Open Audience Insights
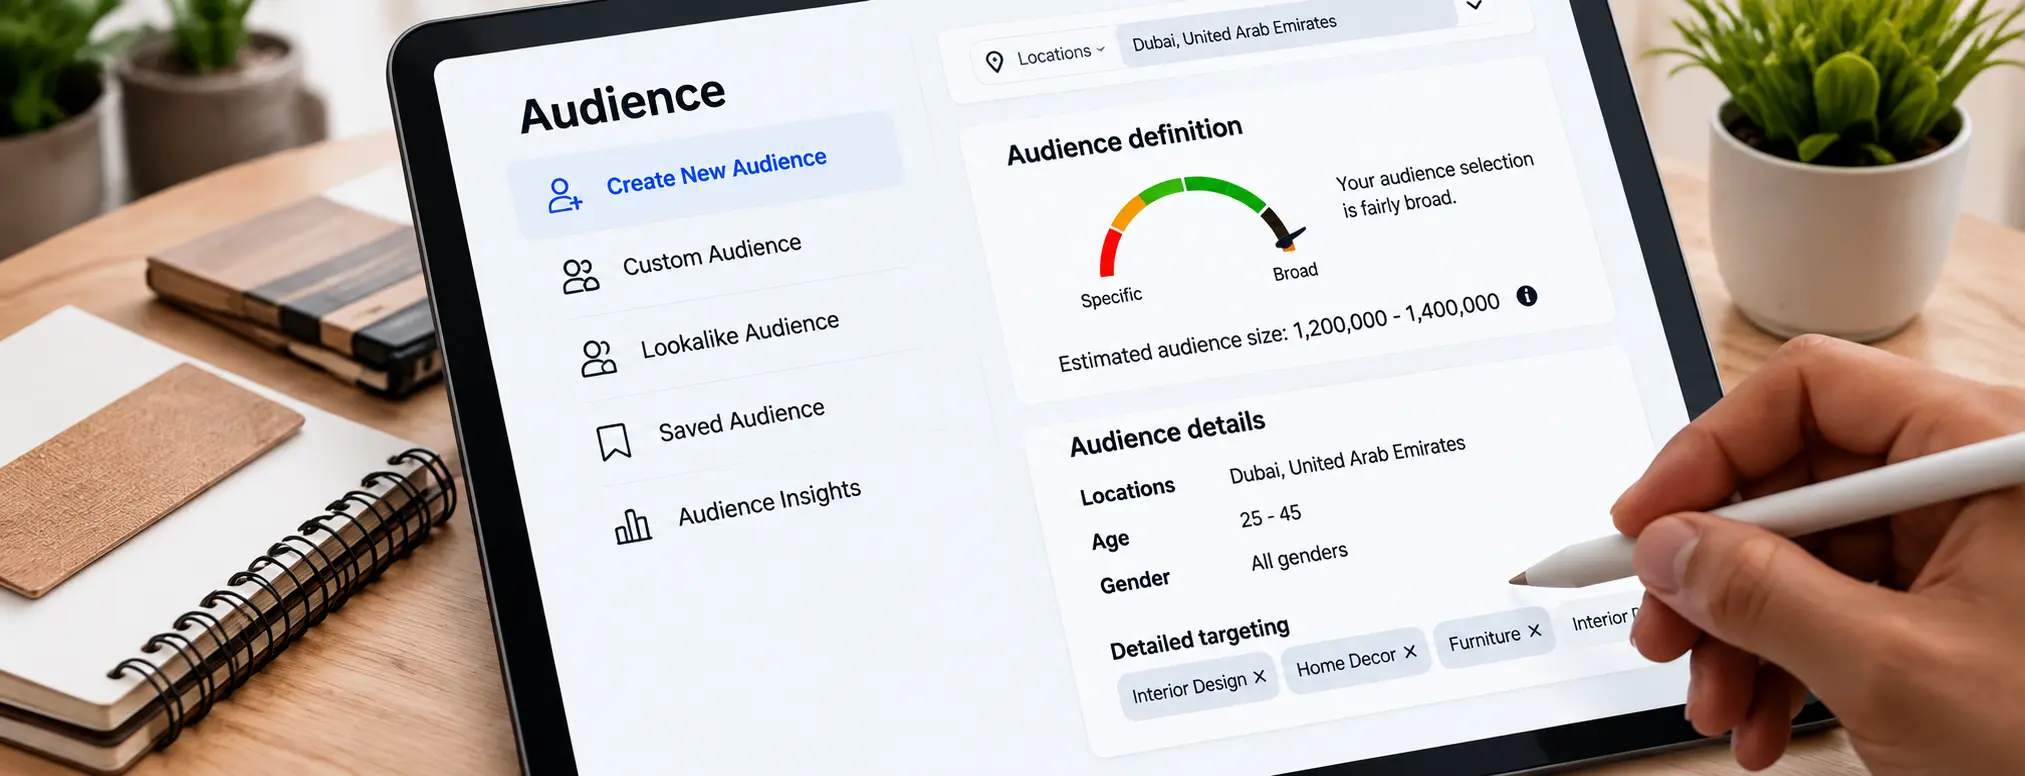This screenshot has width=2025, height=776. [769, 503]
